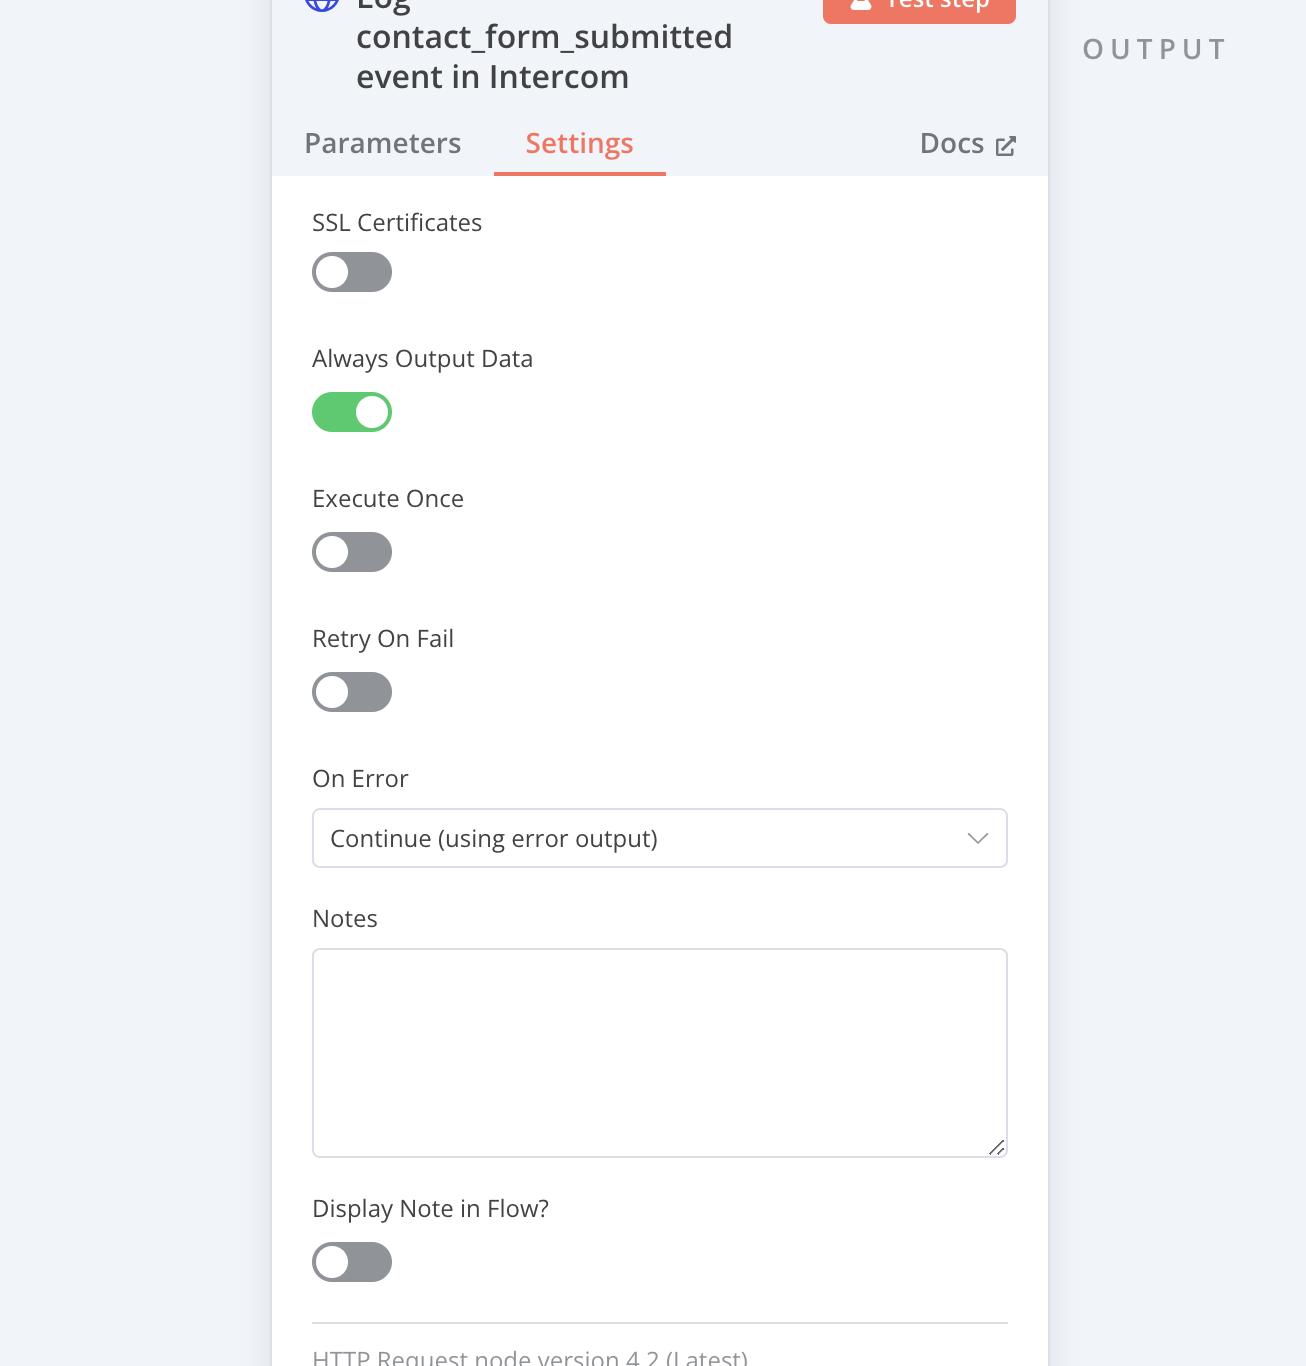Turn off Always Output Data switch

click(352, 412)
